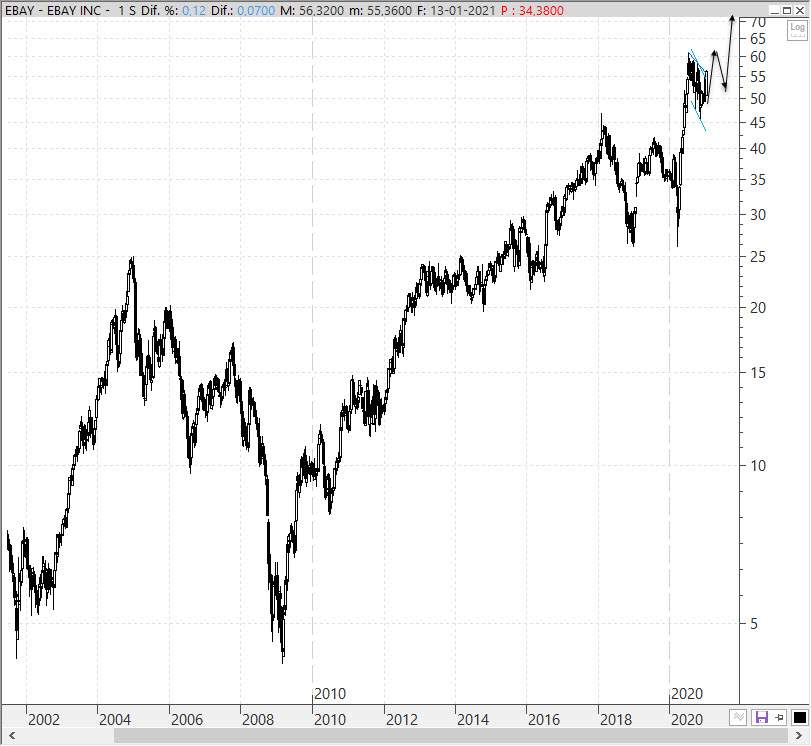Click the purple floppy disk save icon
Image resolution: width=811 pixels, height=746 pixels.
[762, 718]
